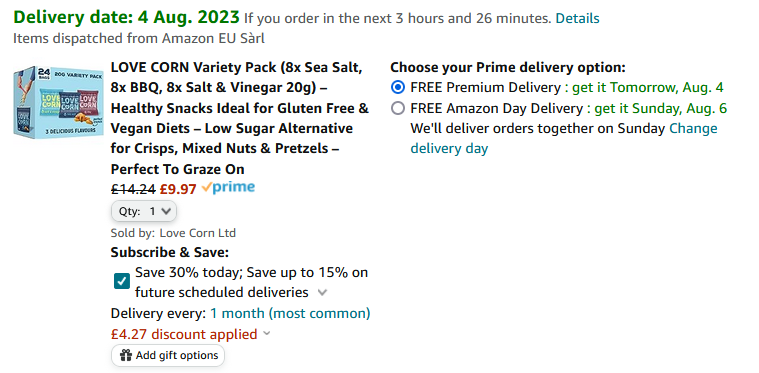Select FREE Premium Delivery radio option
Image resolution: width=759 pixels, height=373 pixels.
coord(398,88)
